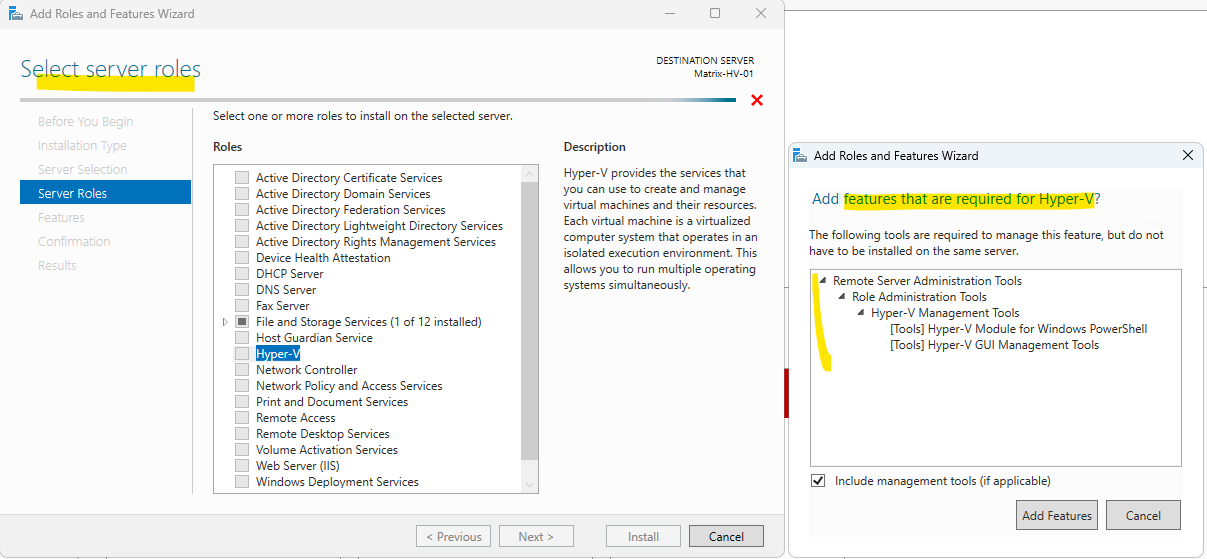The height and width of the screenshot is (559, 1207).
Task: Check the Fax Server role box
Action: click(242, 306)
